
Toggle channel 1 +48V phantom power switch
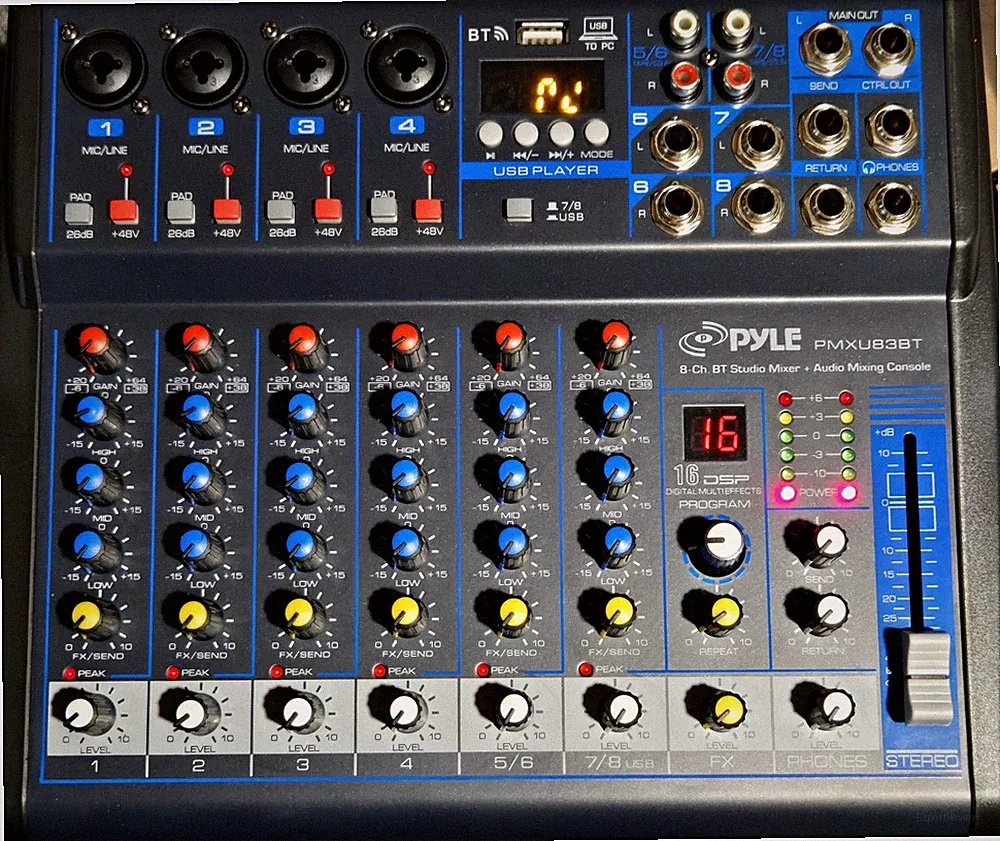tap(124, 211)
